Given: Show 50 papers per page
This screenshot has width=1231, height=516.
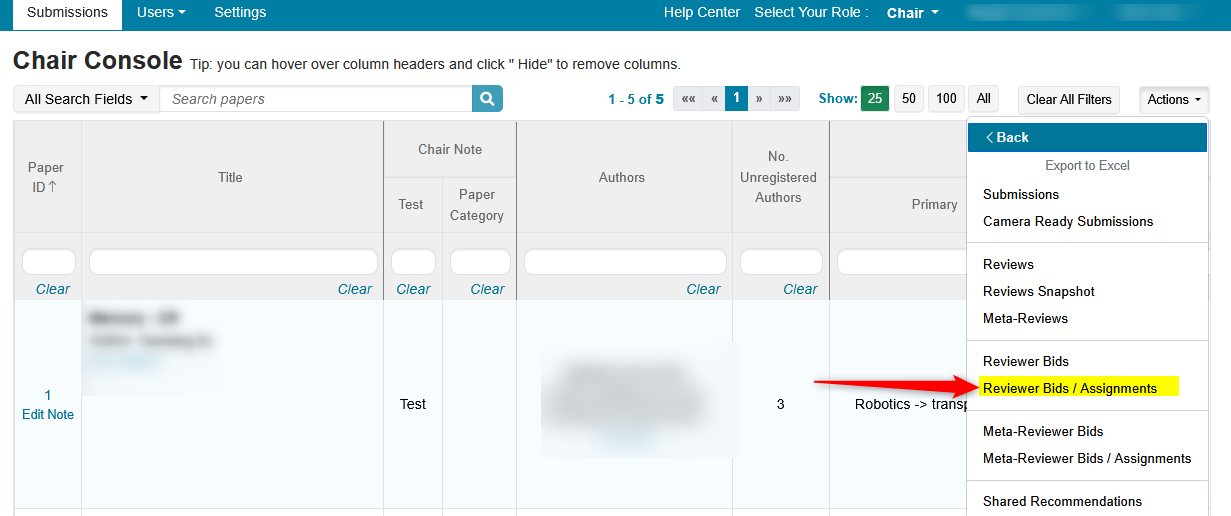Looking at the screenshot, I should coord(908,99).
